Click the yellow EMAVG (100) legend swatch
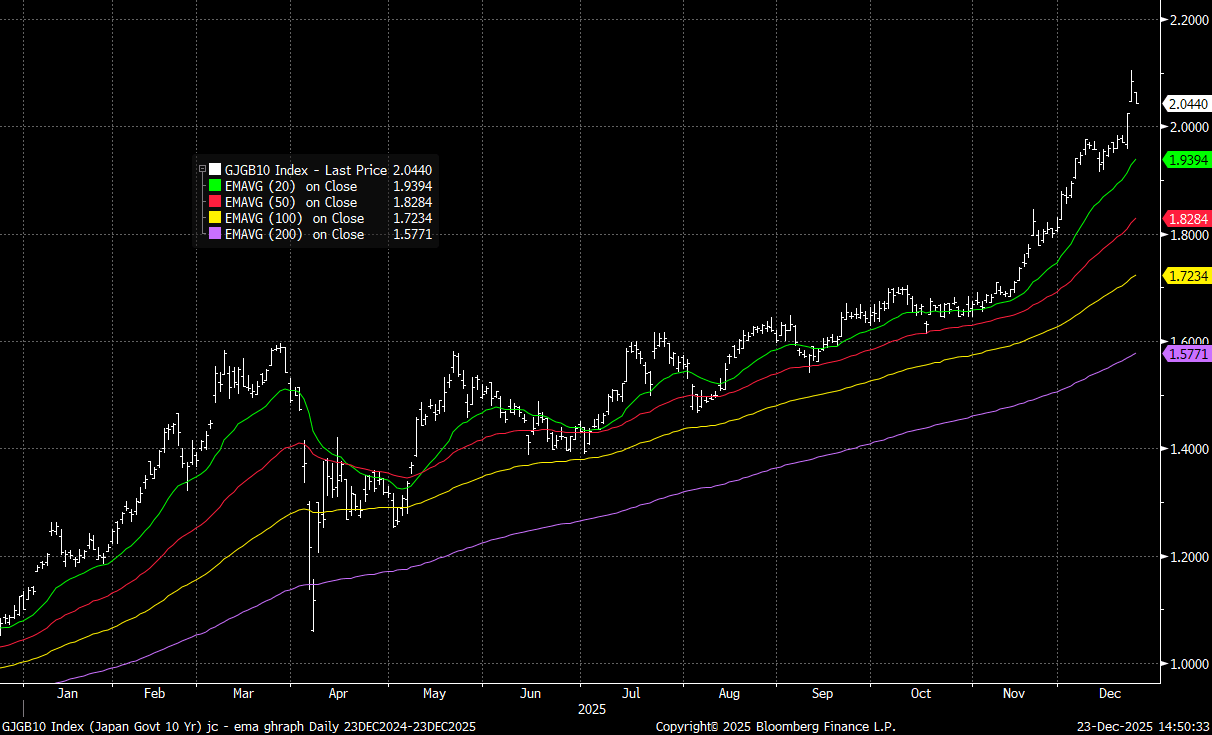The image size is (1212, 735). click(x=215, y=218)
